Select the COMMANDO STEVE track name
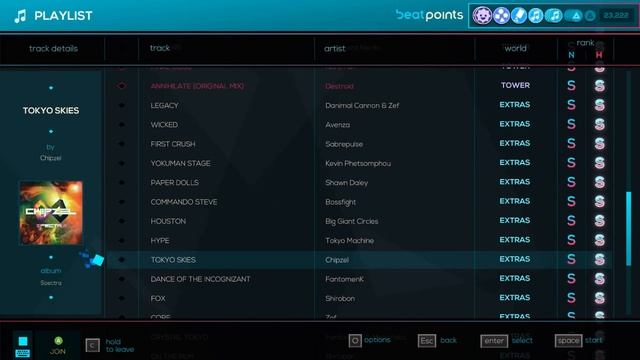The width and height of the screenshot is (640, 360). [x=184, y=202]
